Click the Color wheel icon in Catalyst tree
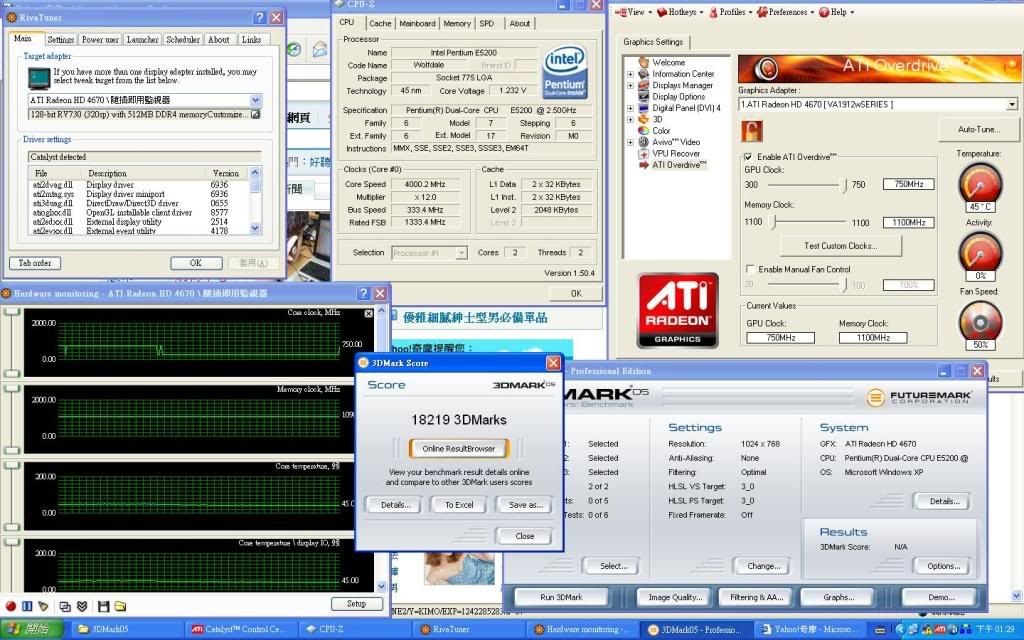 tap(643, 130)
